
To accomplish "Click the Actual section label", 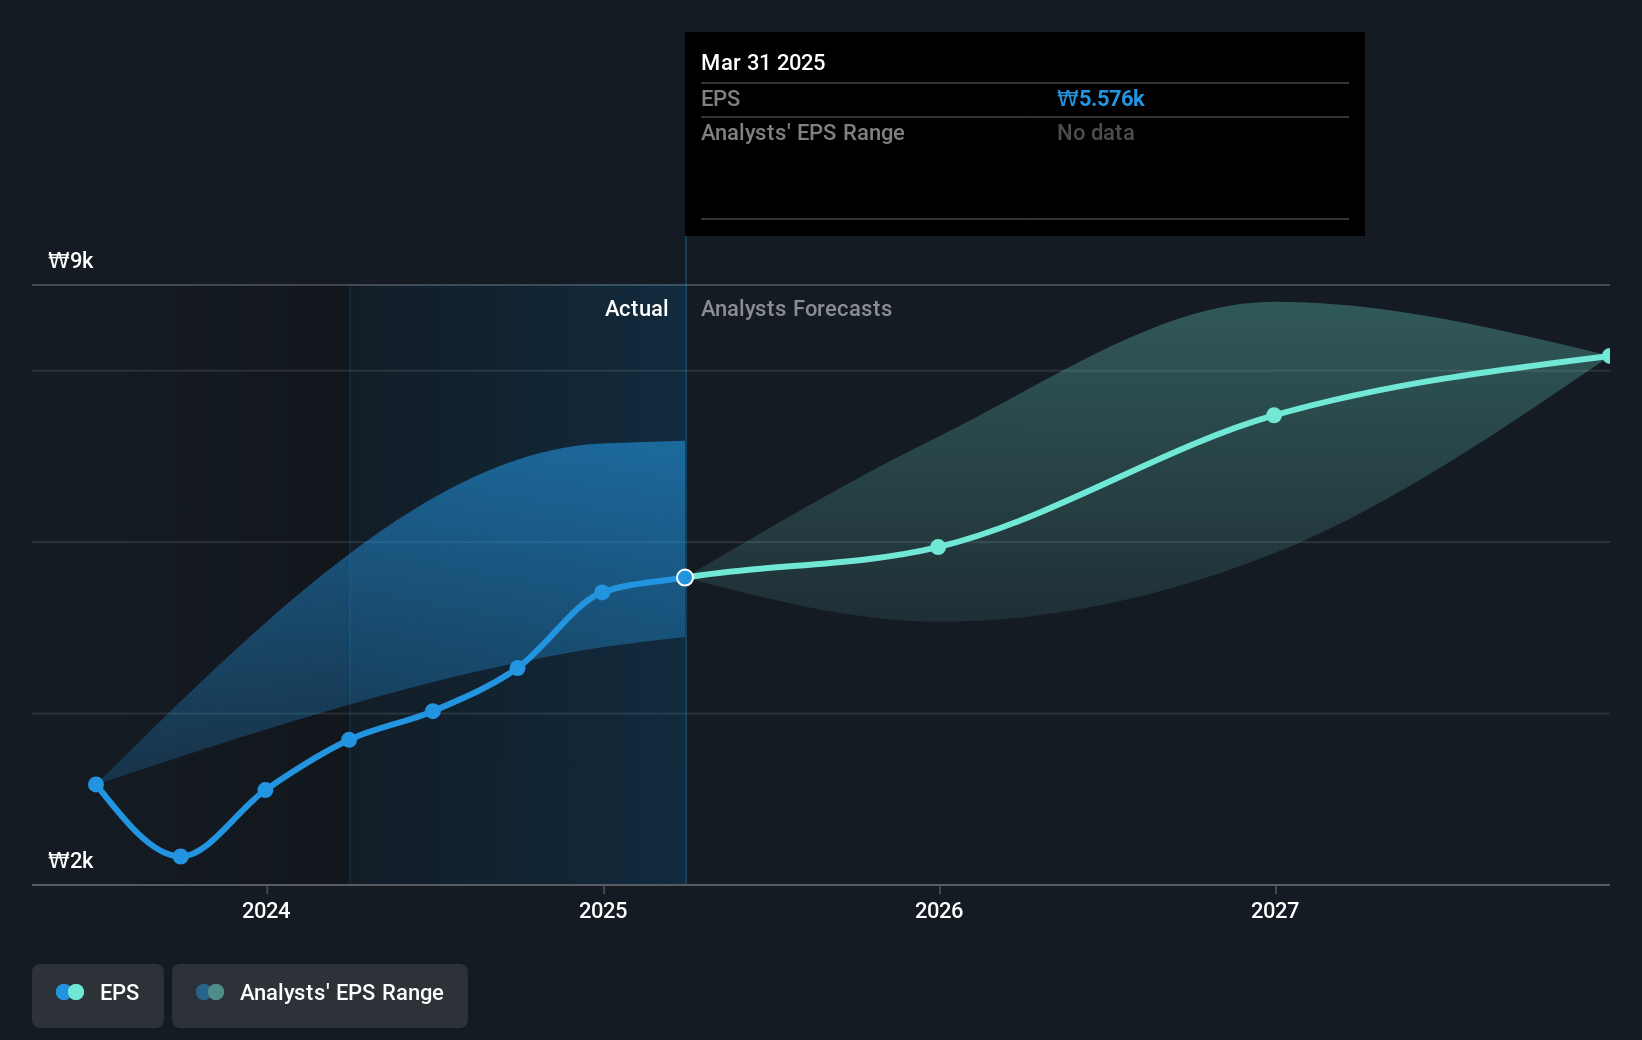I will tap(636, 308).
